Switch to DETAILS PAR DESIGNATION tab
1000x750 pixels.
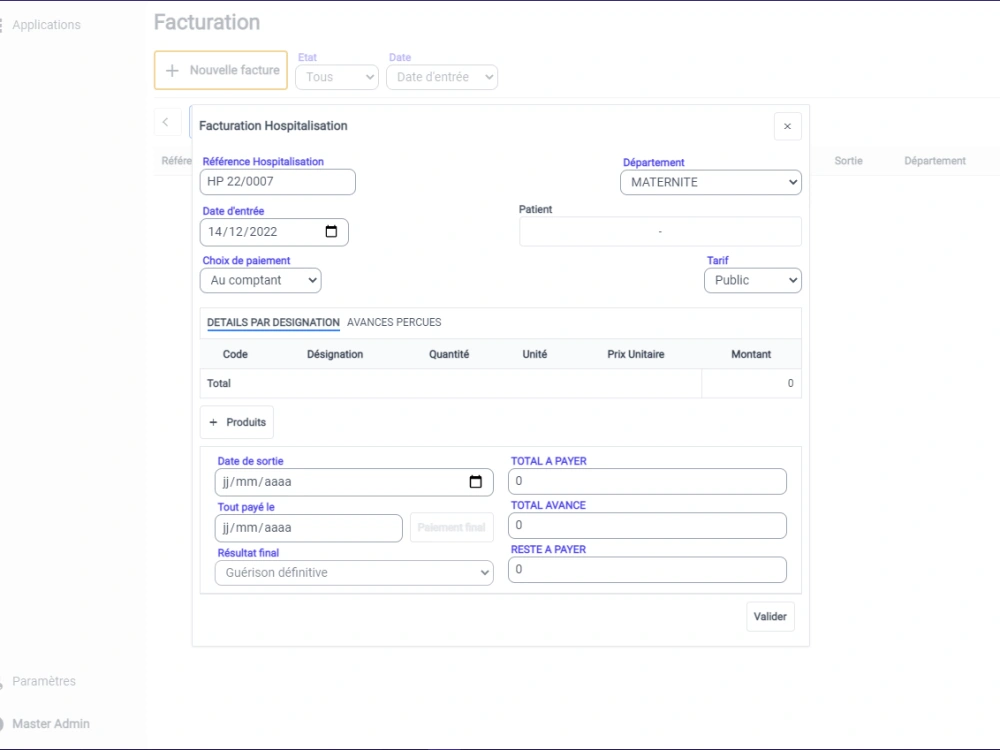pyautogui.click(x=273, y=323)
